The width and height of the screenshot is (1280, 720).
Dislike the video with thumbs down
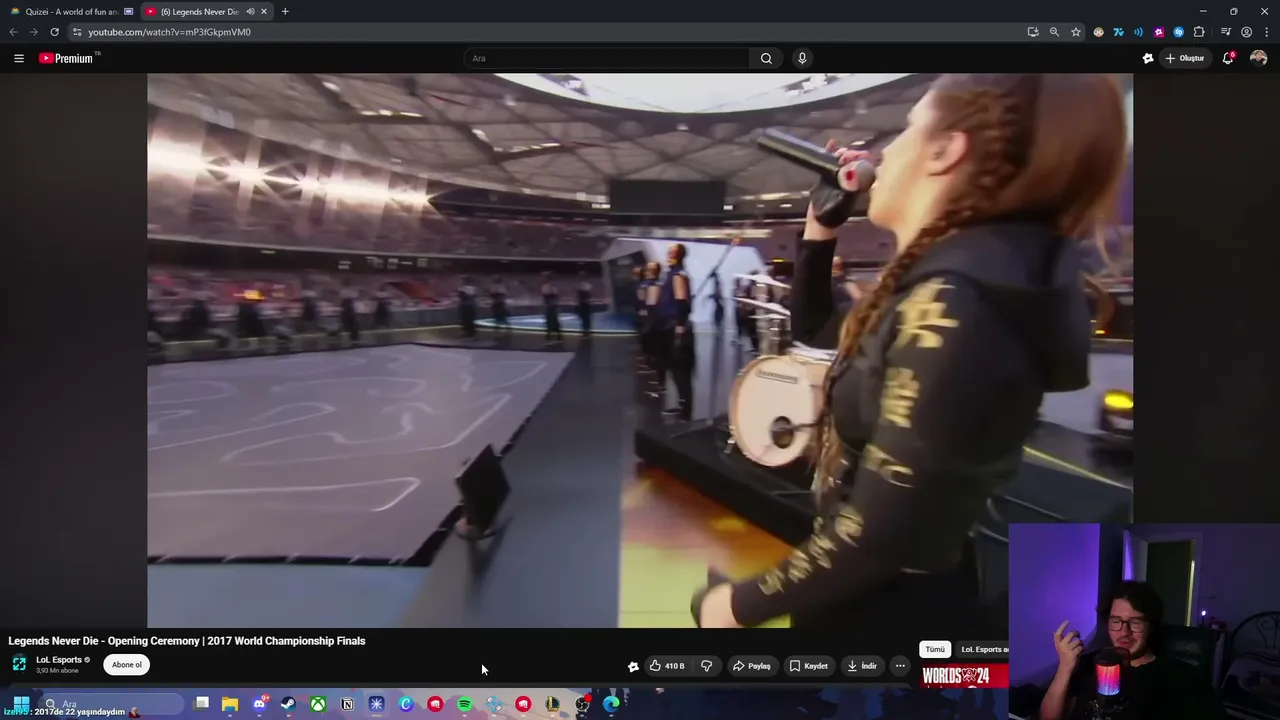(706, 665)
